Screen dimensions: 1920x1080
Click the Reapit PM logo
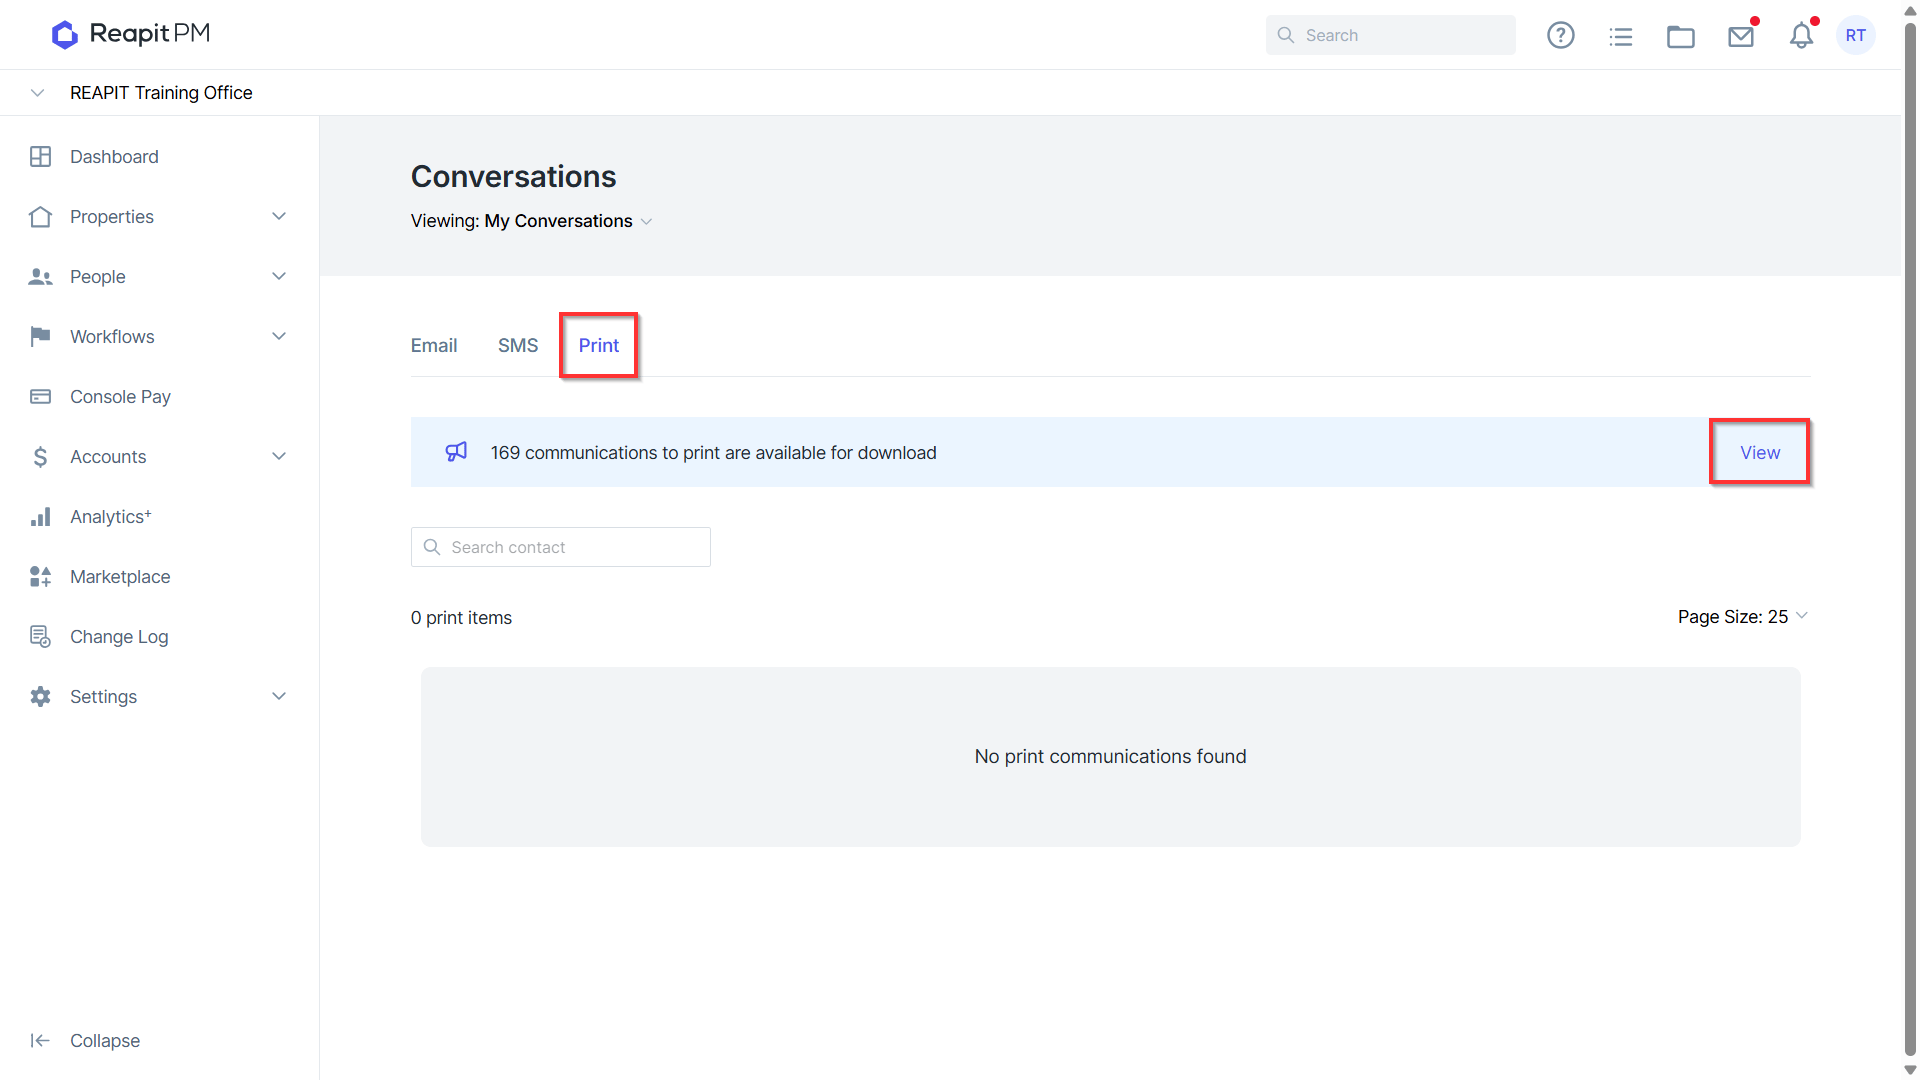click(x=131, y=34)
